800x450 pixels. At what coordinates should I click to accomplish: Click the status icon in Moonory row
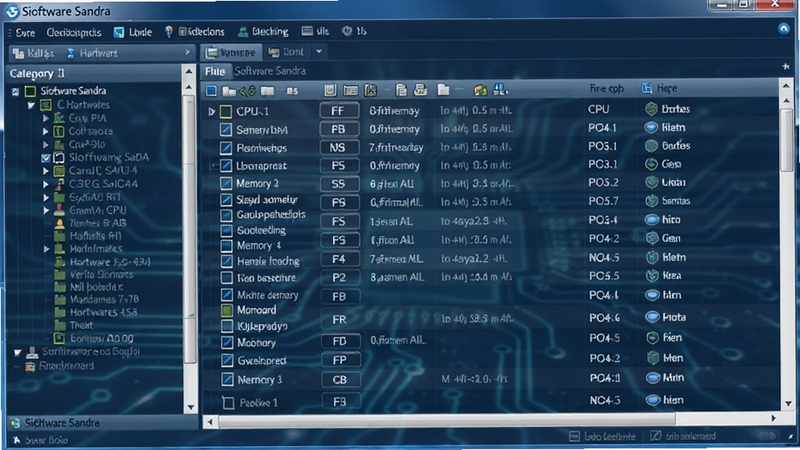click(652, 338)
